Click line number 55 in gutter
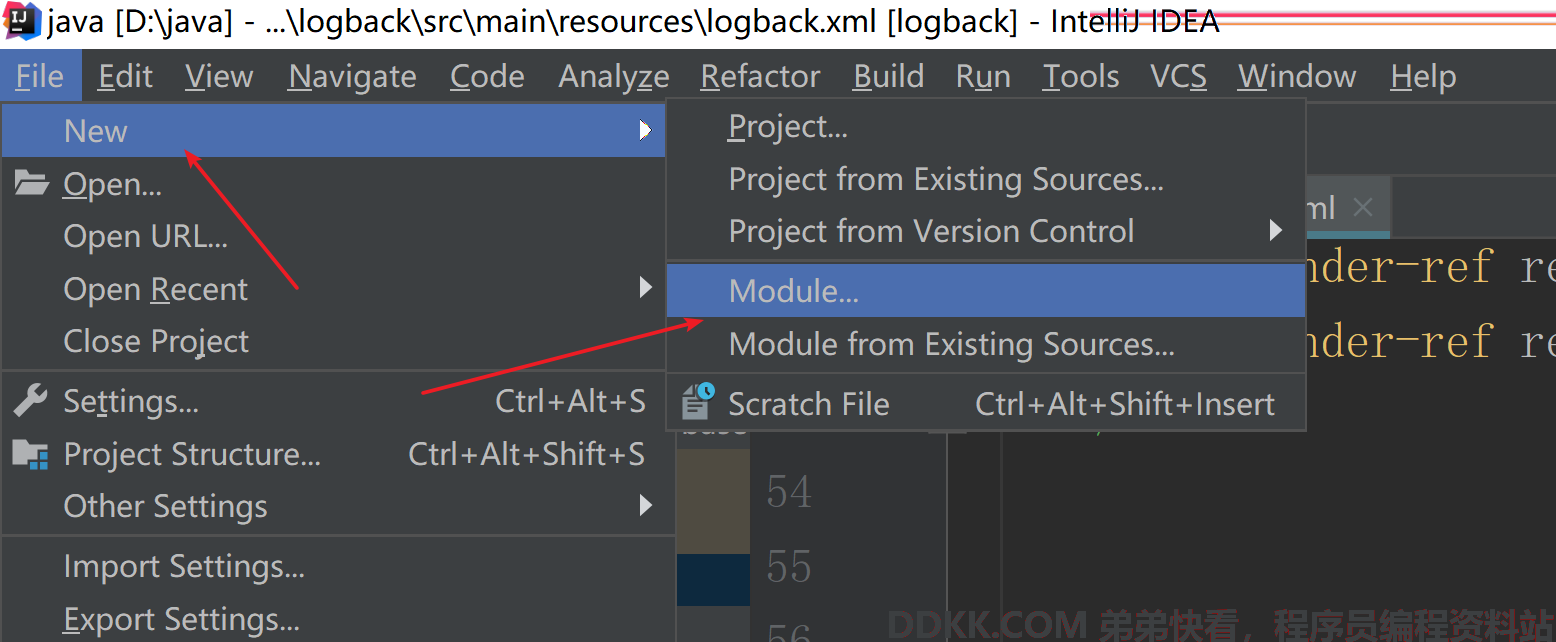The image size is (1556, 642). [789, 567]
